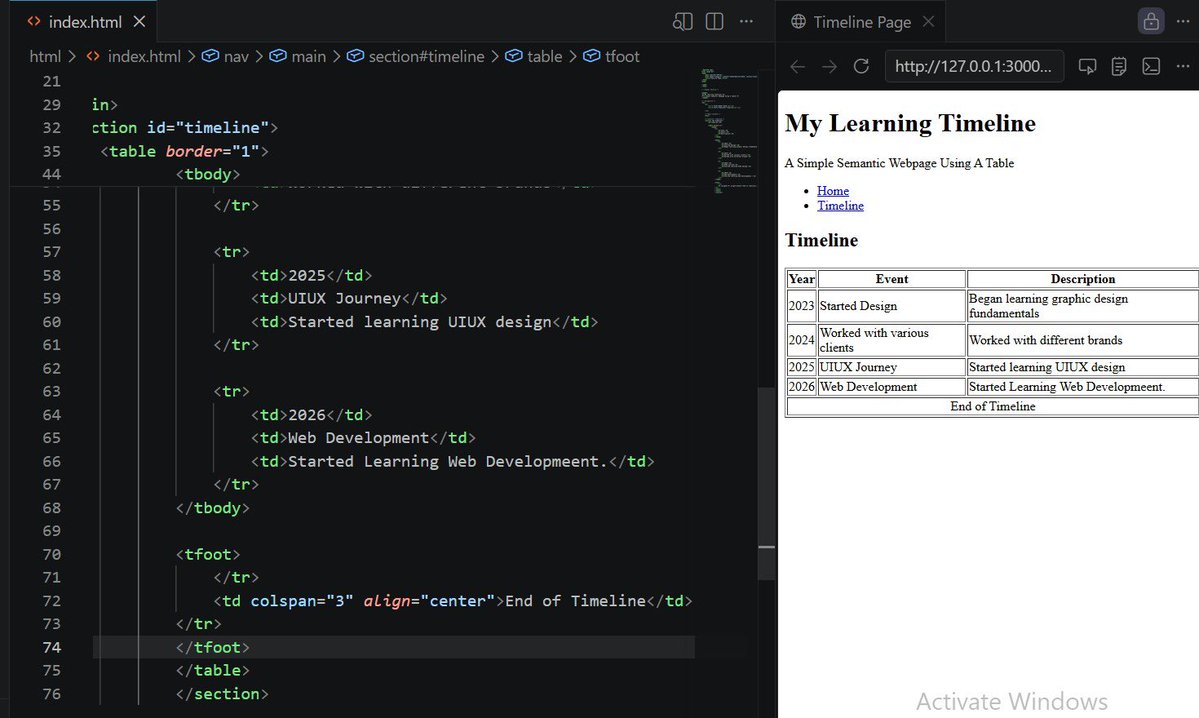This screenshot has height=718, width=1199.
Task: Switch to the Timeline Page preview tab
Action: 861,22
